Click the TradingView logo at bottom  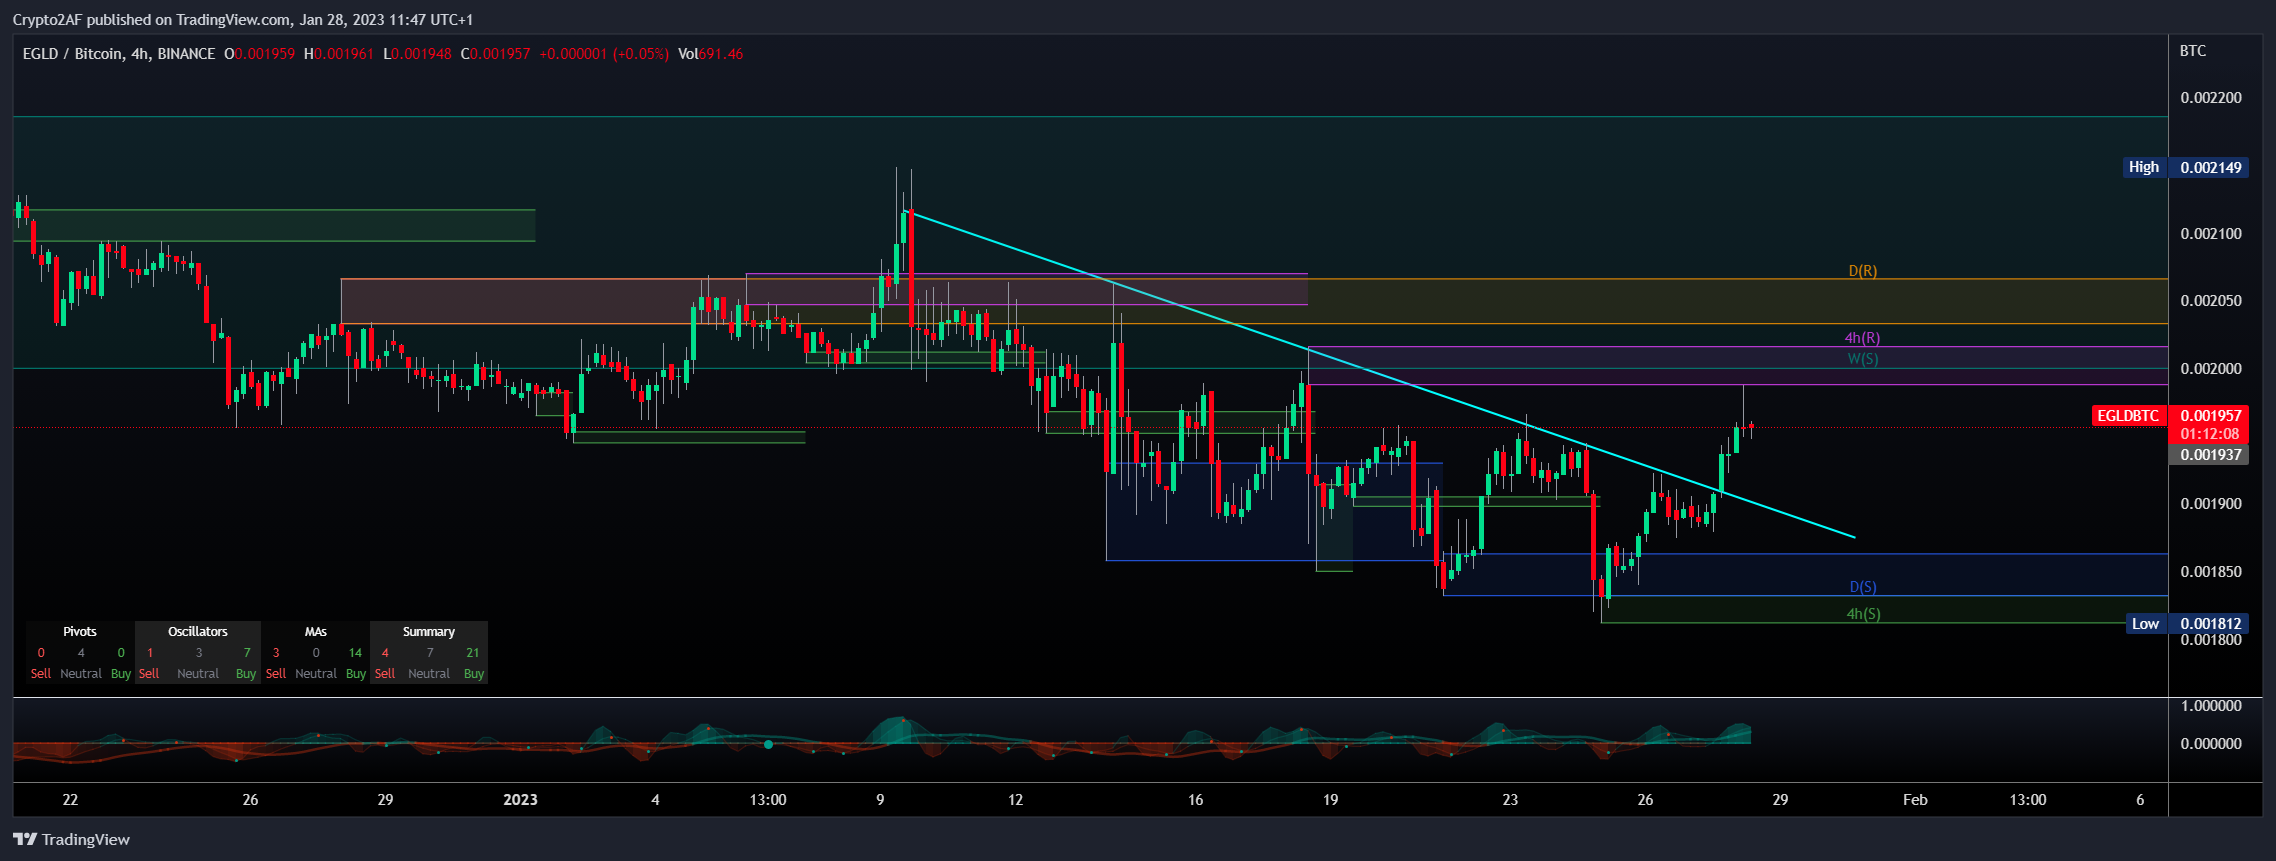tap(71, 839)
